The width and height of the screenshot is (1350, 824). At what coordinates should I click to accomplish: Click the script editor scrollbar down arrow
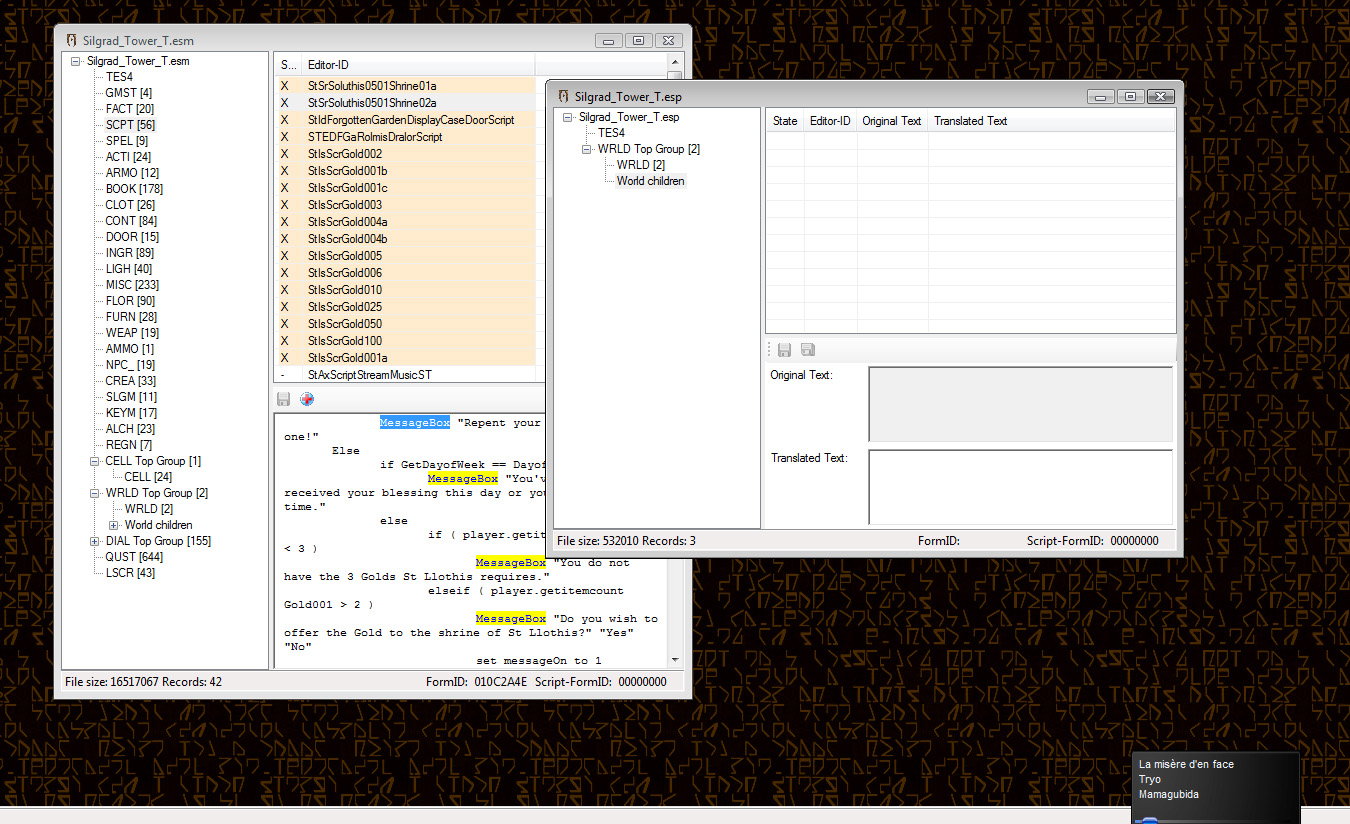[x=675, y=660]
